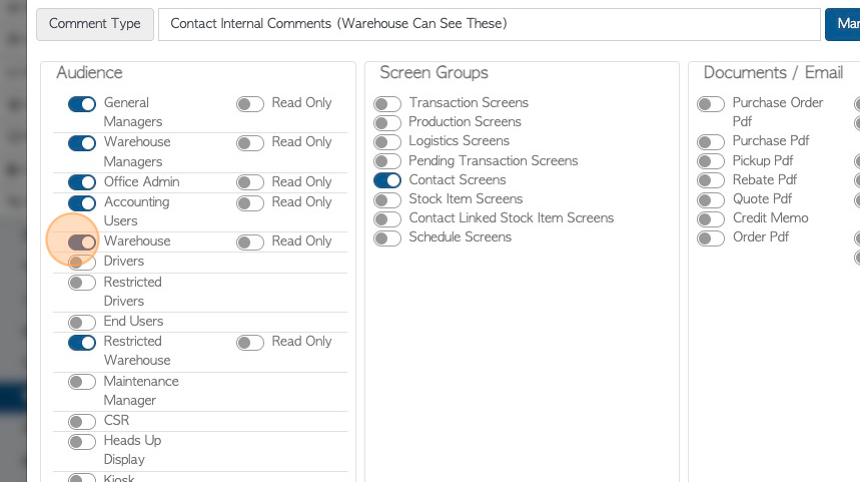The image size is (860, 482).
Task: Disable the Contact Screens toggle
Action: (x=387, y=181)
